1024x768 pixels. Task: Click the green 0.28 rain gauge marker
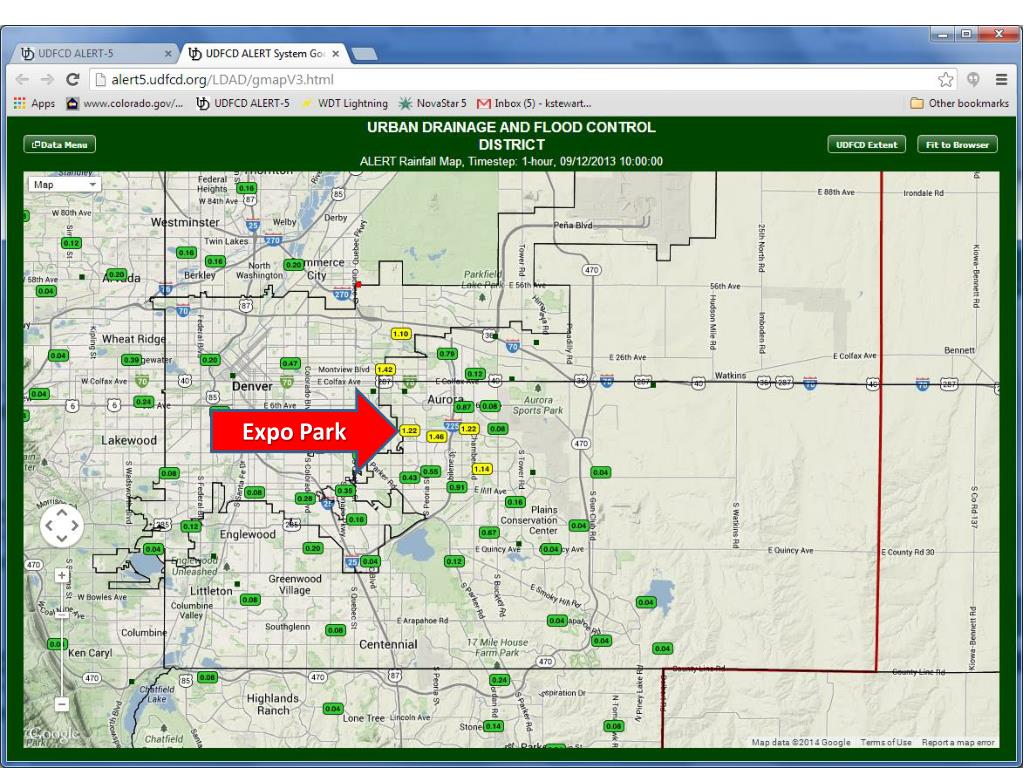305,498
